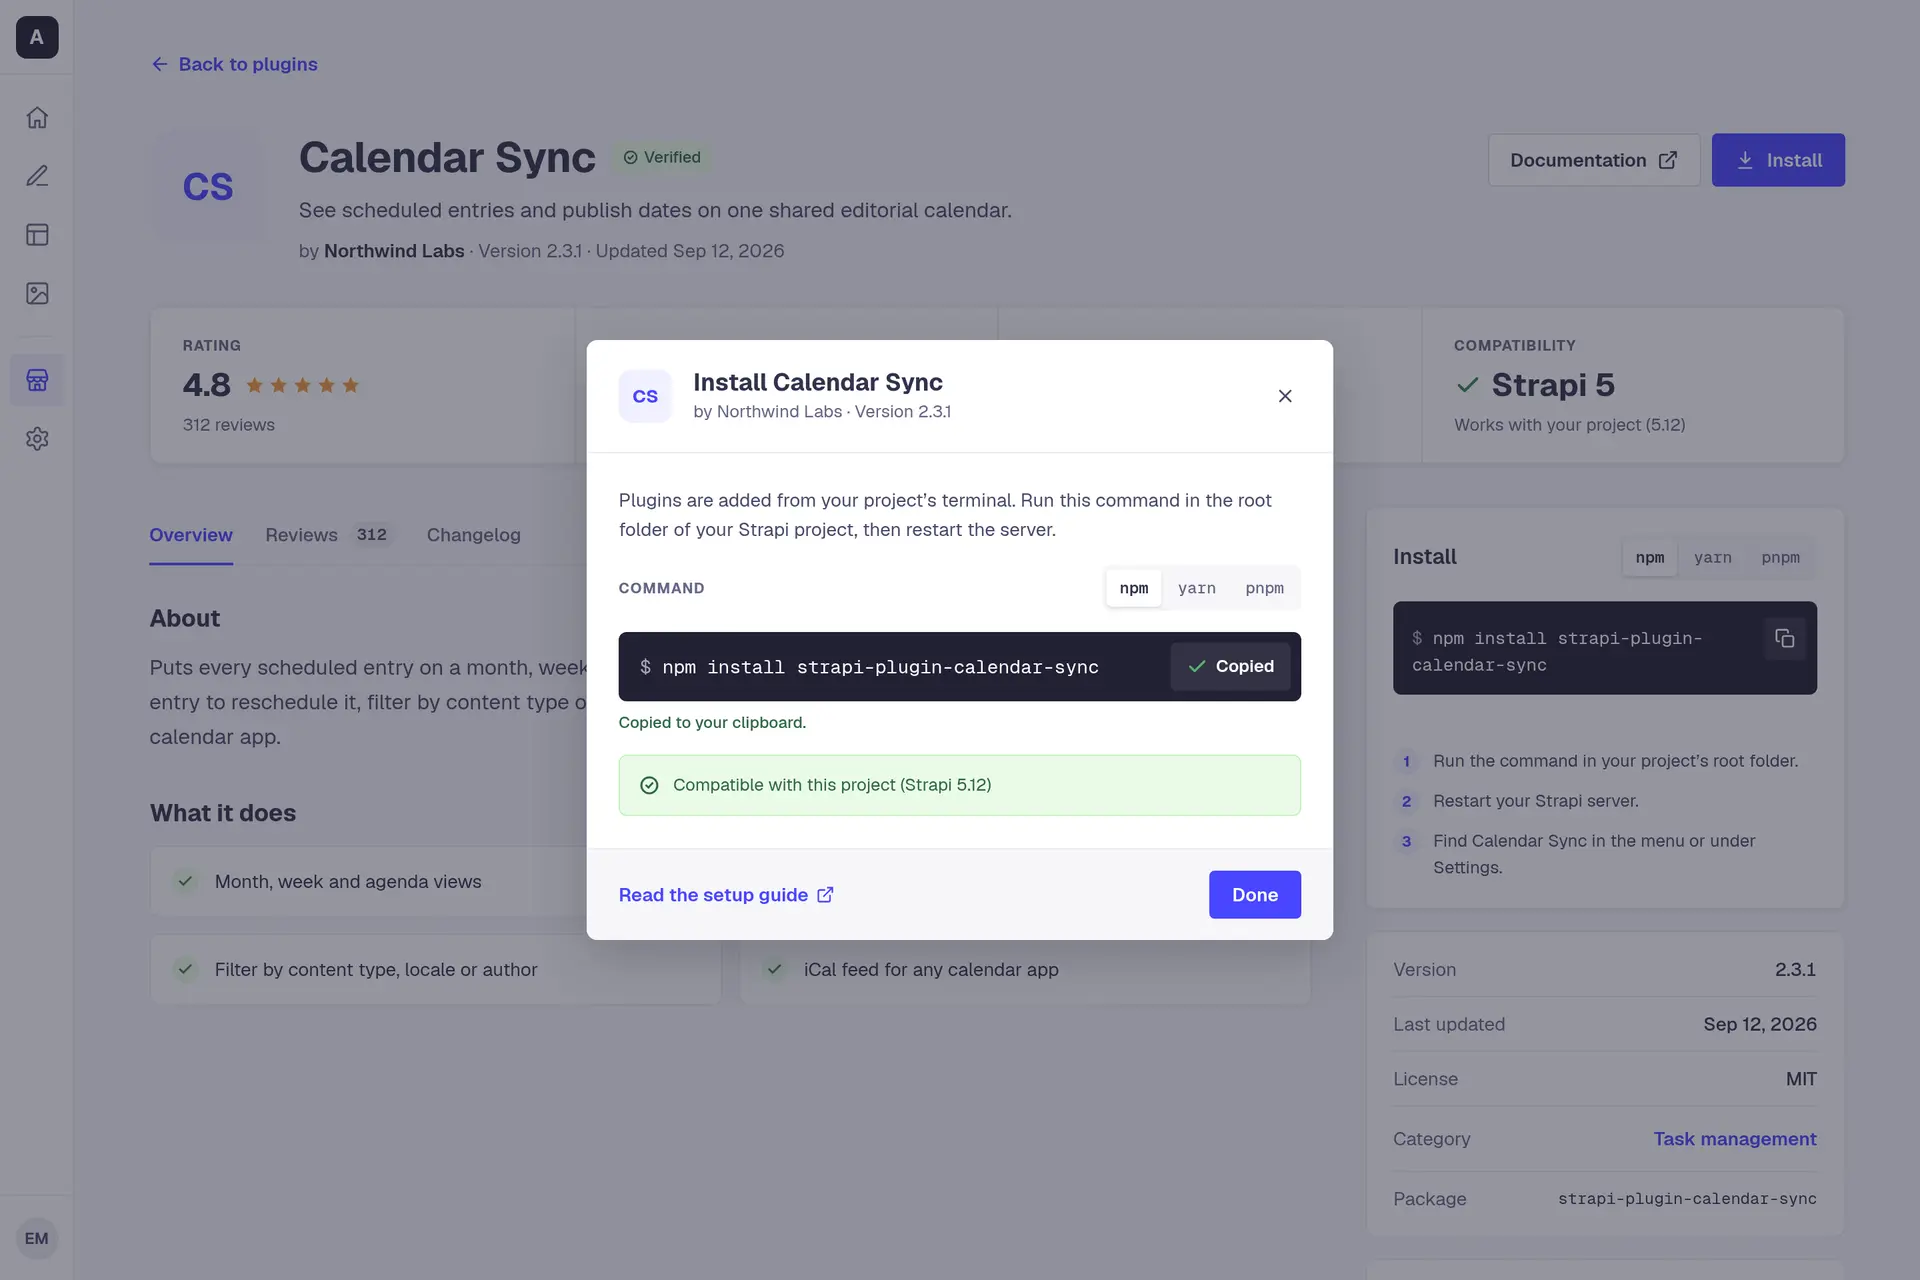1920x1280 pixels.
Task: Switch to the Changelog tab
Action: point(473,535)
